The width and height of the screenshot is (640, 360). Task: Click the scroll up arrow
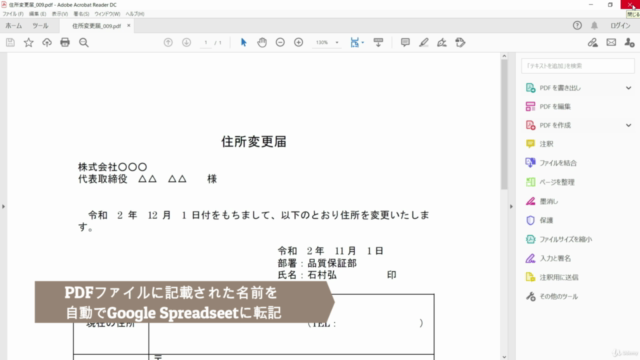tap(504, 56)
